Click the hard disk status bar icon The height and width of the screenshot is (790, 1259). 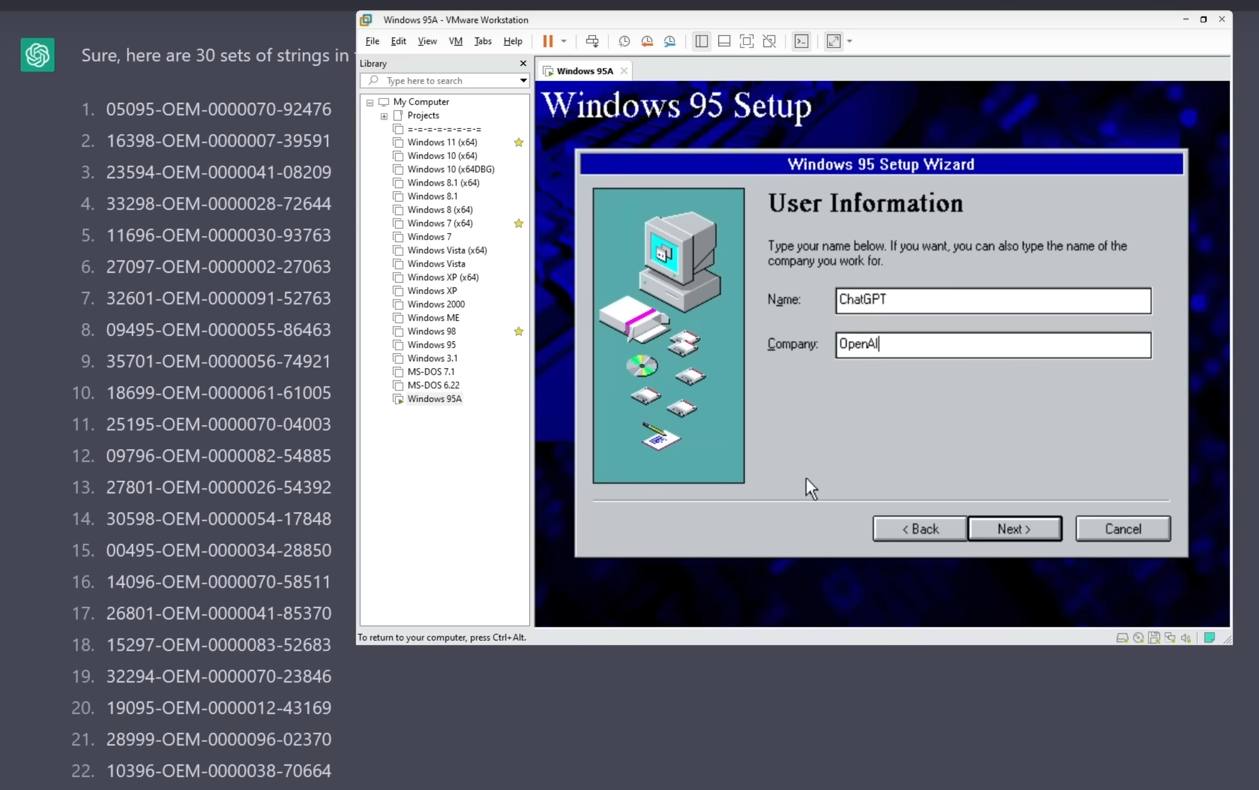pos(1122,638)
